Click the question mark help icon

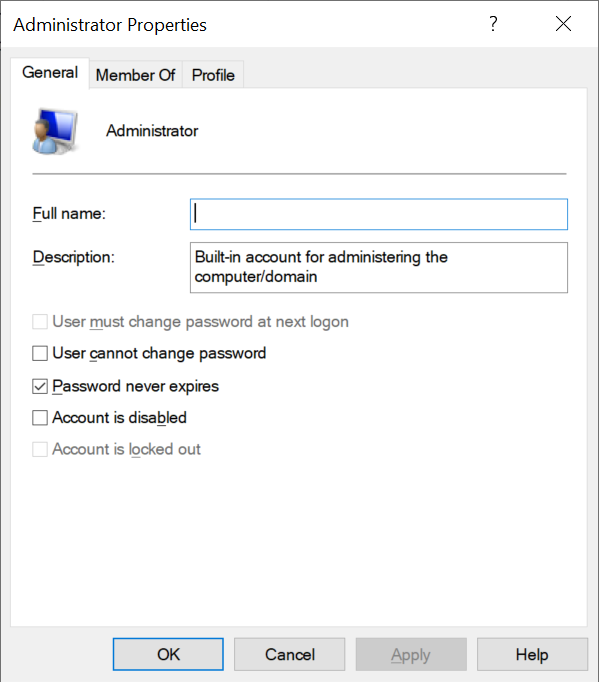pos(493,23)
